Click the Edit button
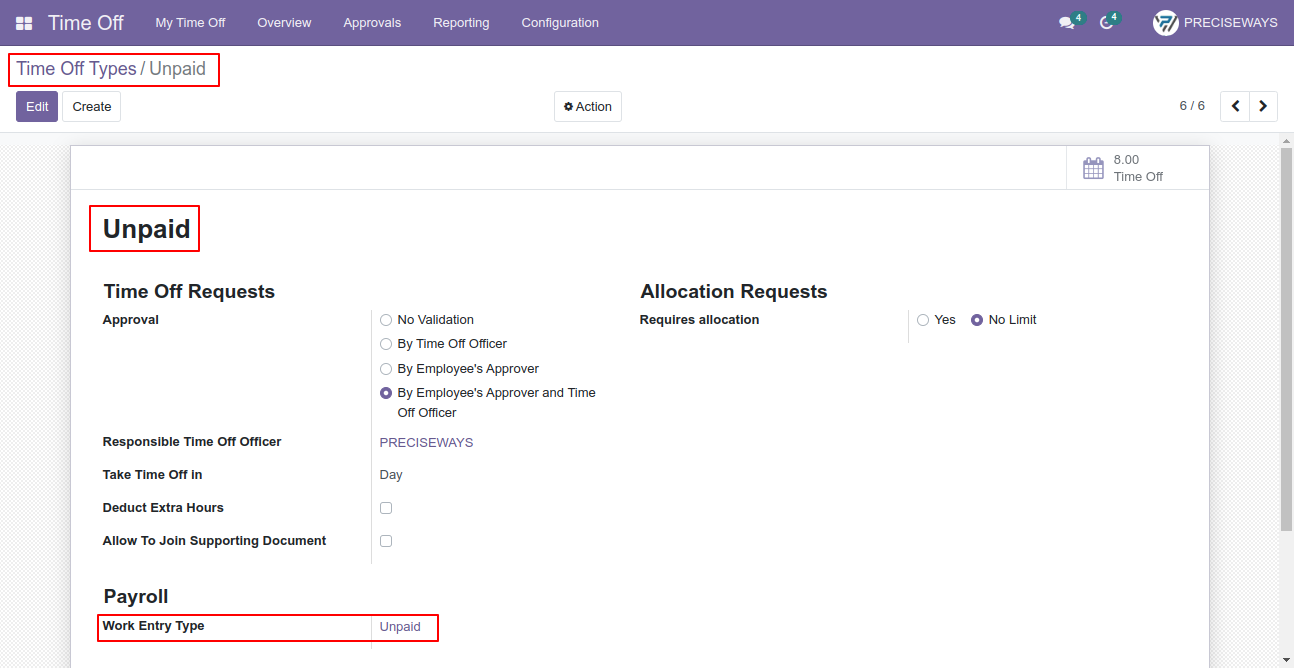 pyautogui.click(x=37, y=107)
